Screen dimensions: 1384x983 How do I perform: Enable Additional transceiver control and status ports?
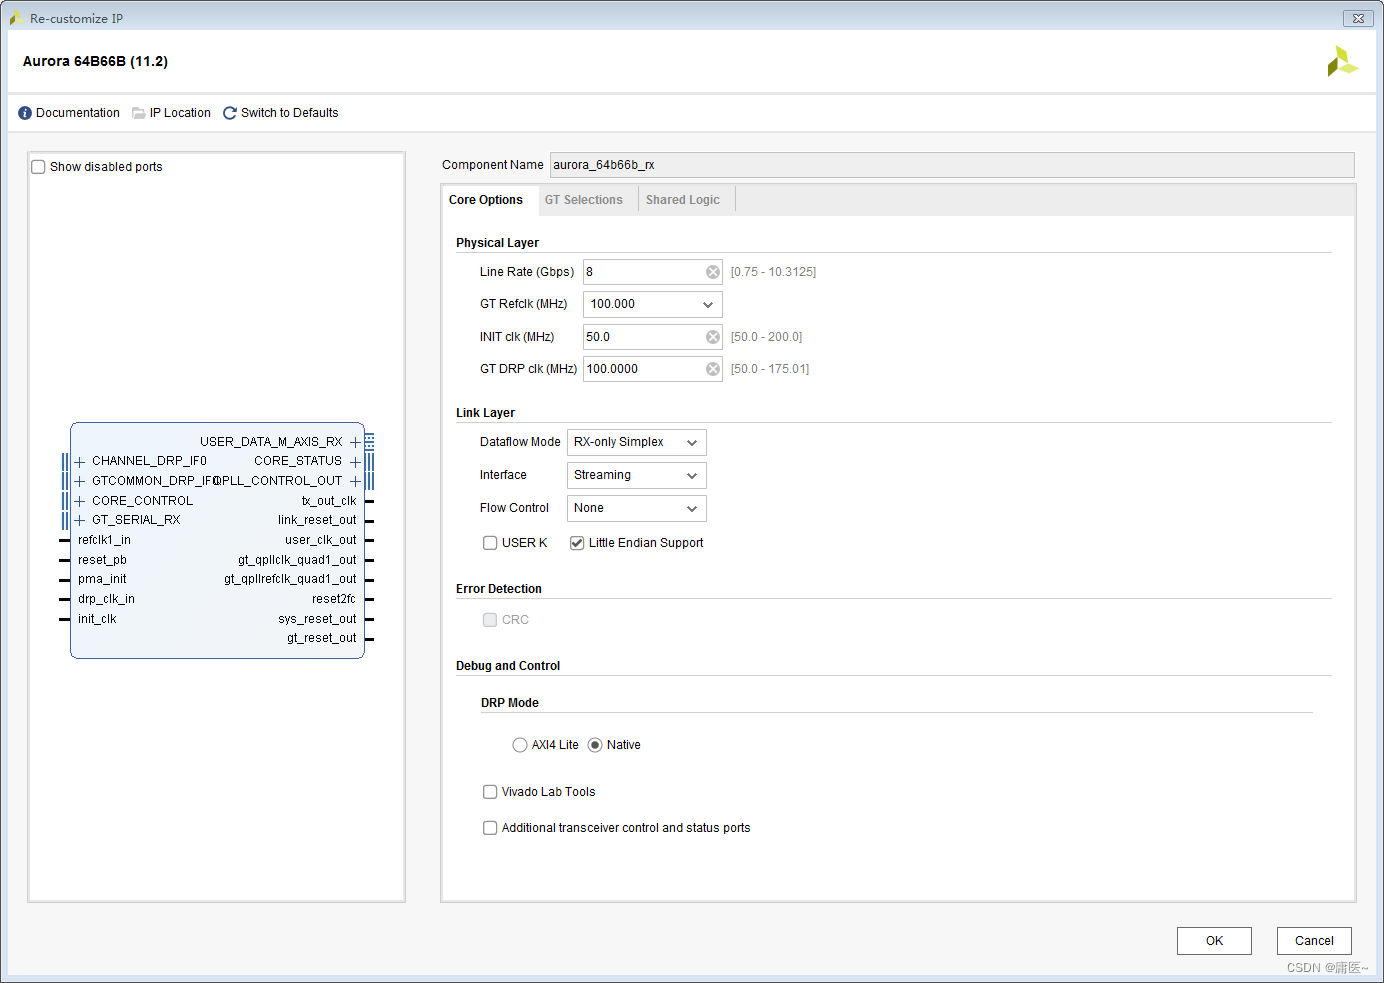(490, 828)
